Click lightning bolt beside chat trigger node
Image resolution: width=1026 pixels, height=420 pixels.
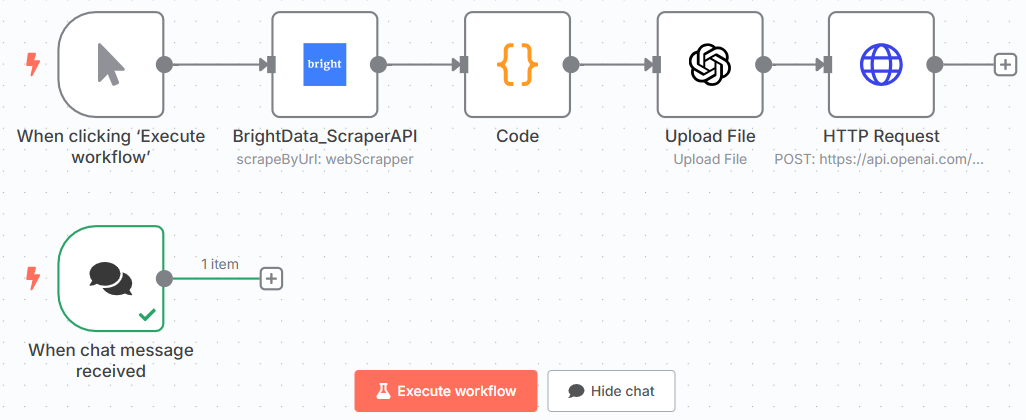click(32, 279)
